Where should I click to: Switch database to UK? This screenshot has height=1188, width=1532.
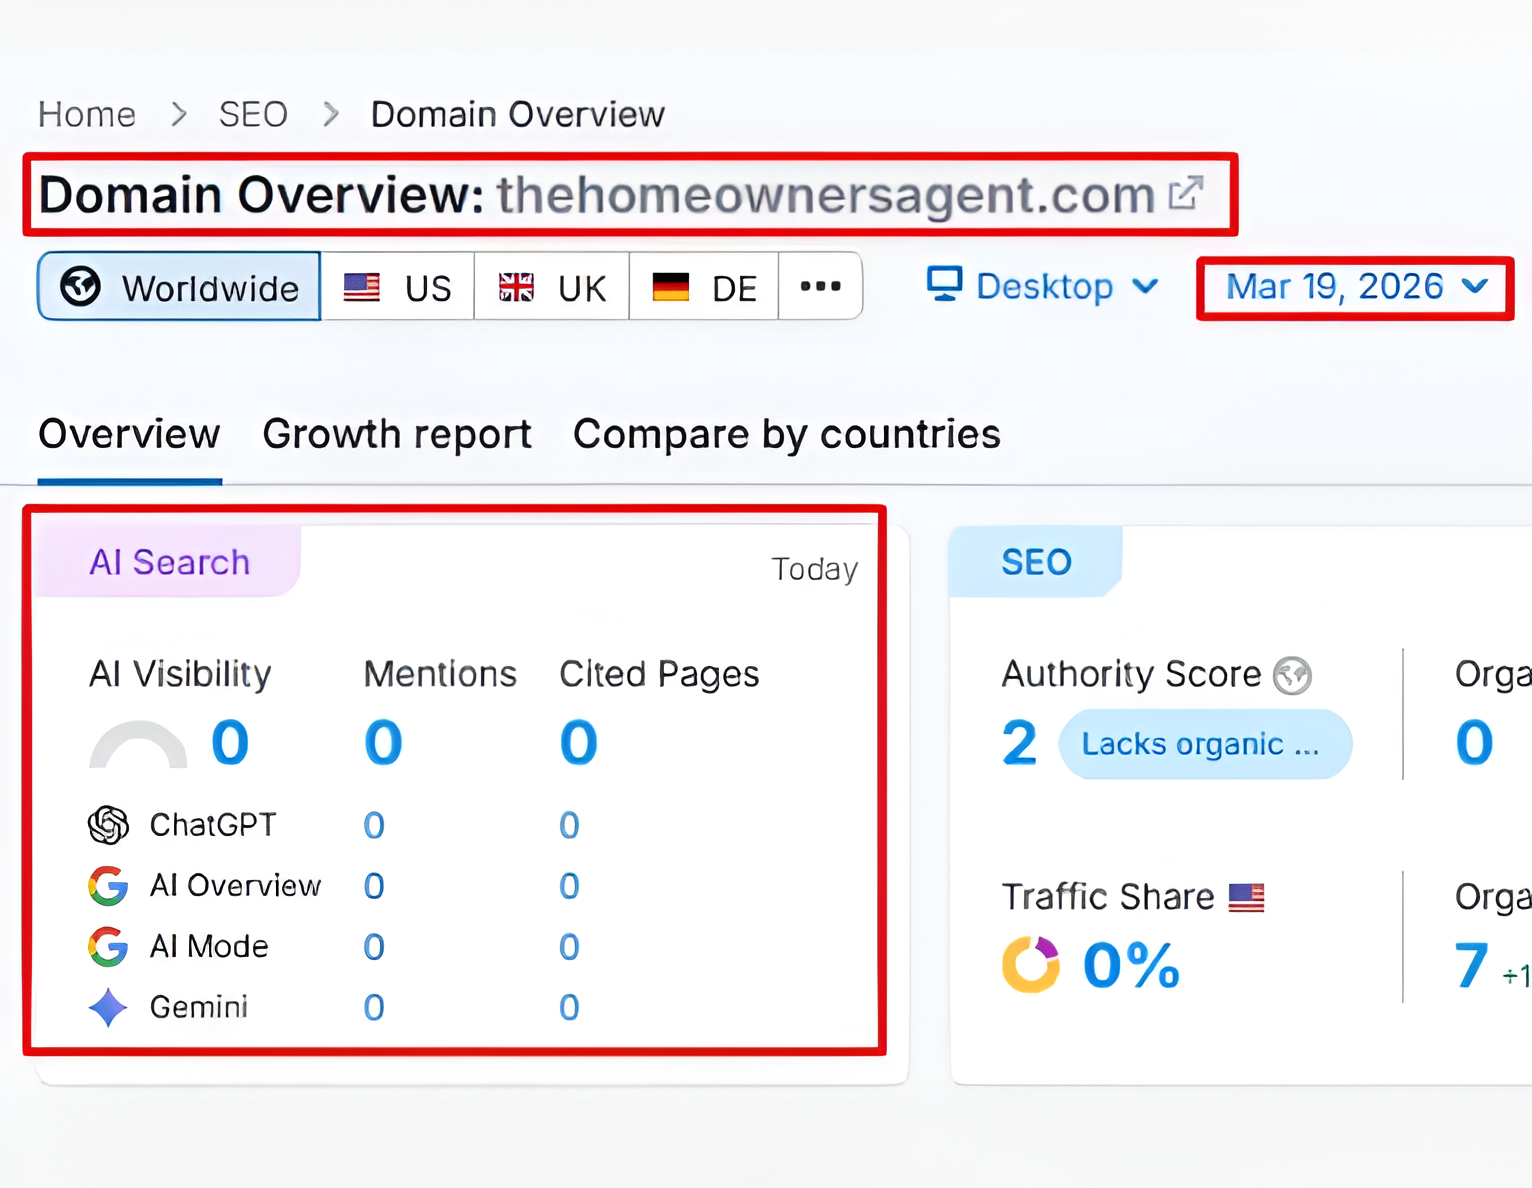[552, 286]
